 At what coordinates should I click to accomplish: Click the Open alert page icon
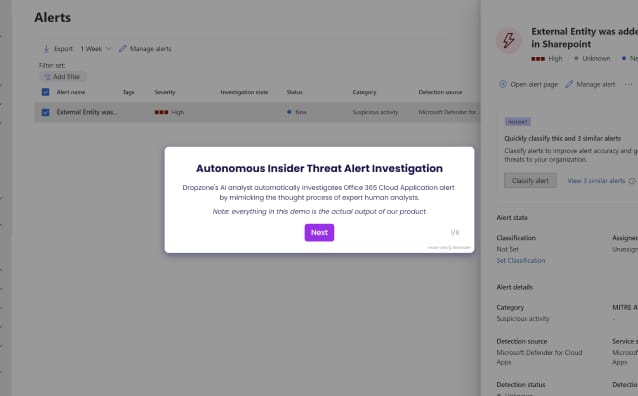(x=503, y=84)
